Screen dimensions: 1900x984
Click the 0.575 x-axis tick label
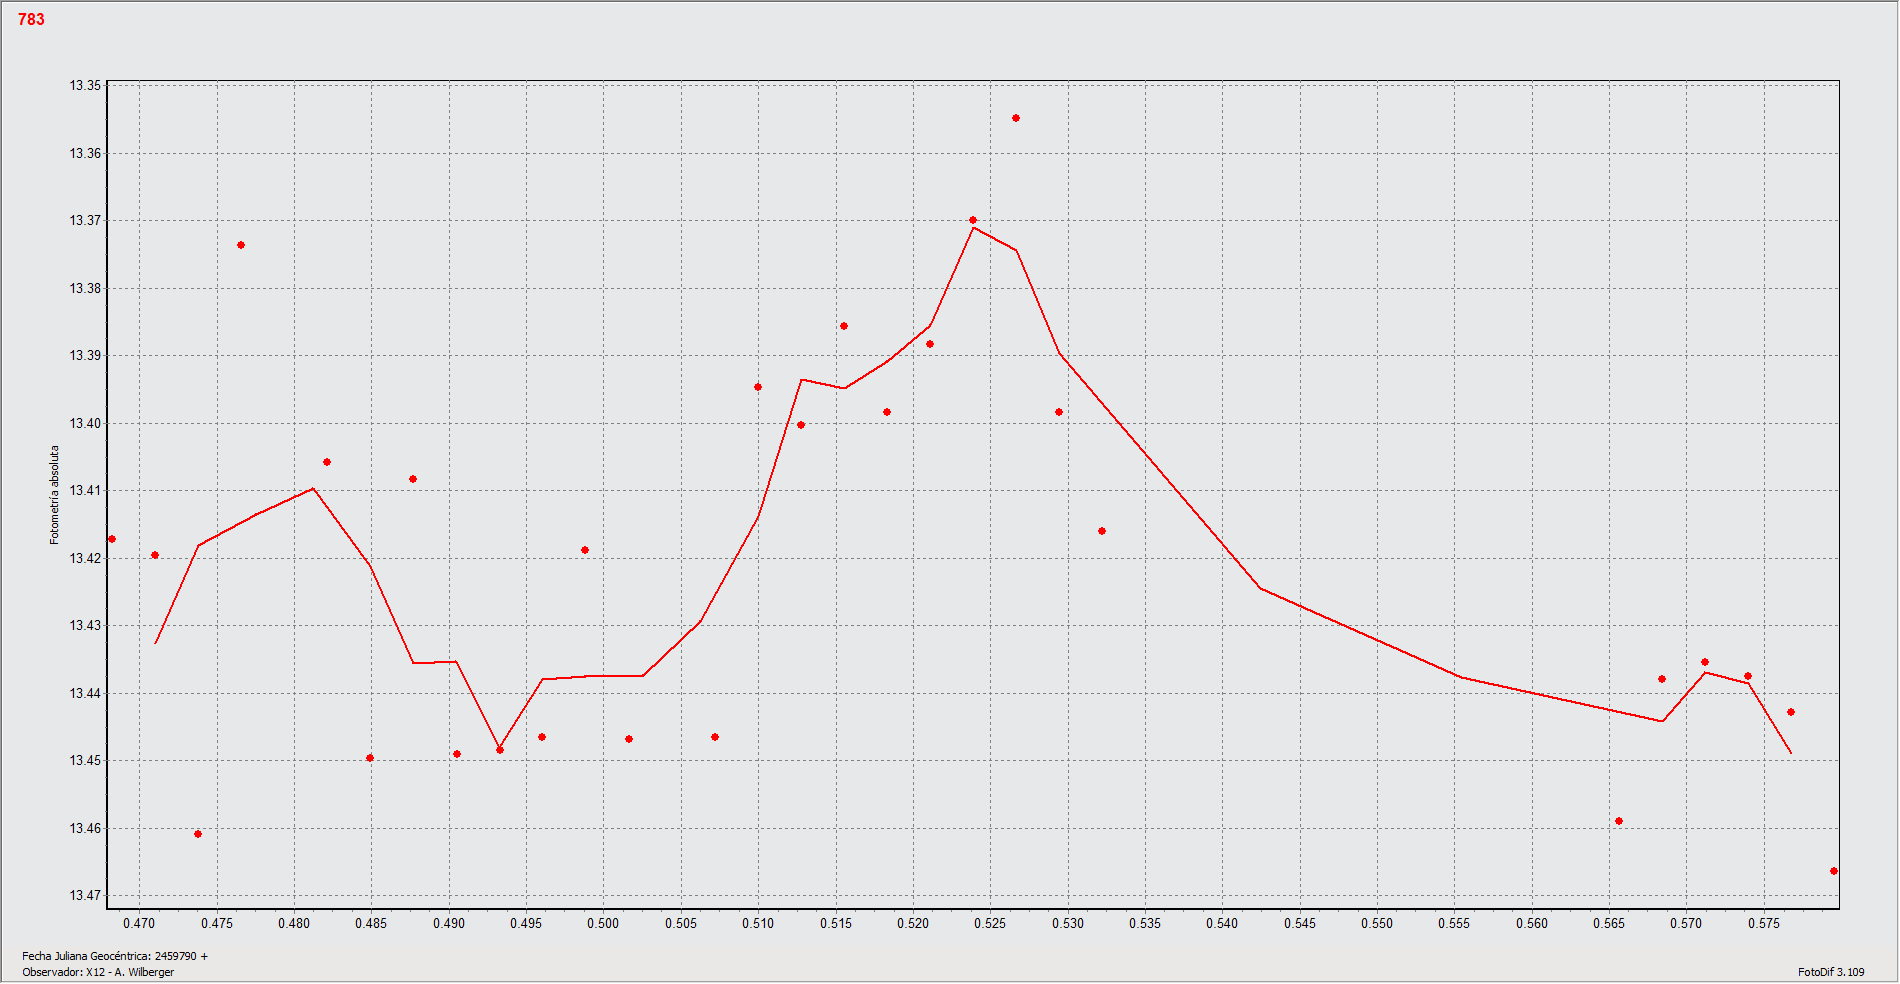[x=1764, y=923]
